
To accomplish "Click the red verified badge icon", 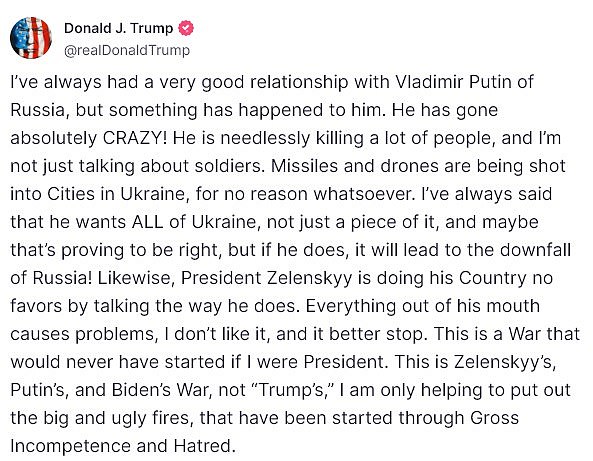I will click(186, 28).
